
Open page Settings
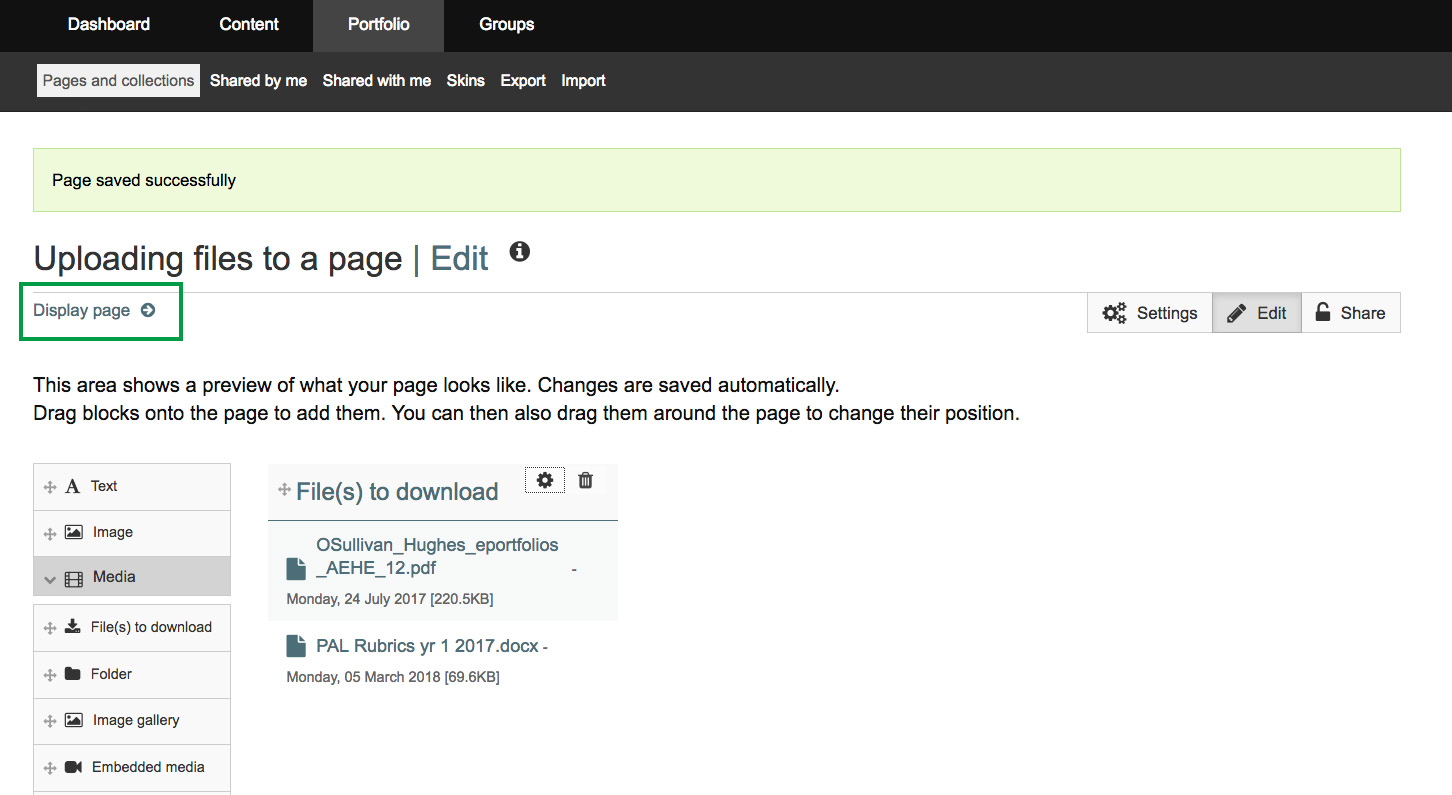pos(1150,313)
